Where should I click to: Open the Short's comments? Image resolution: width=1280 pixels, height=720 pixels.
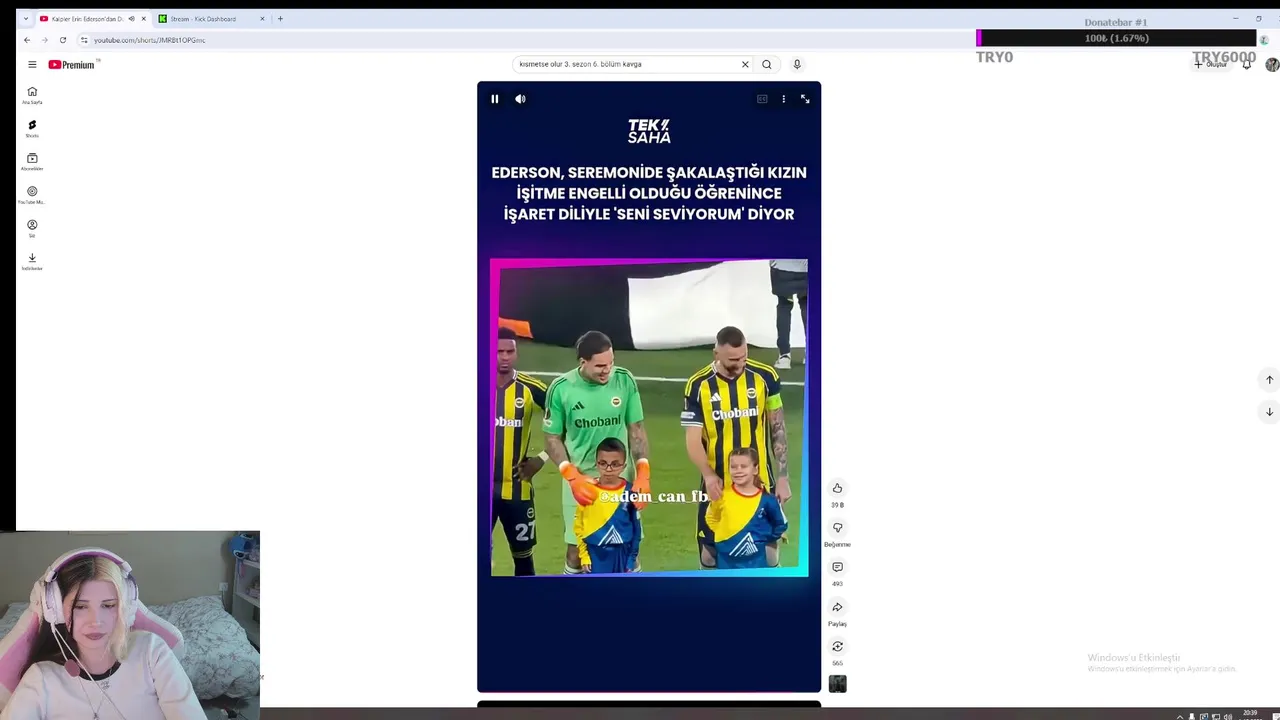click(x=837, y=567)
